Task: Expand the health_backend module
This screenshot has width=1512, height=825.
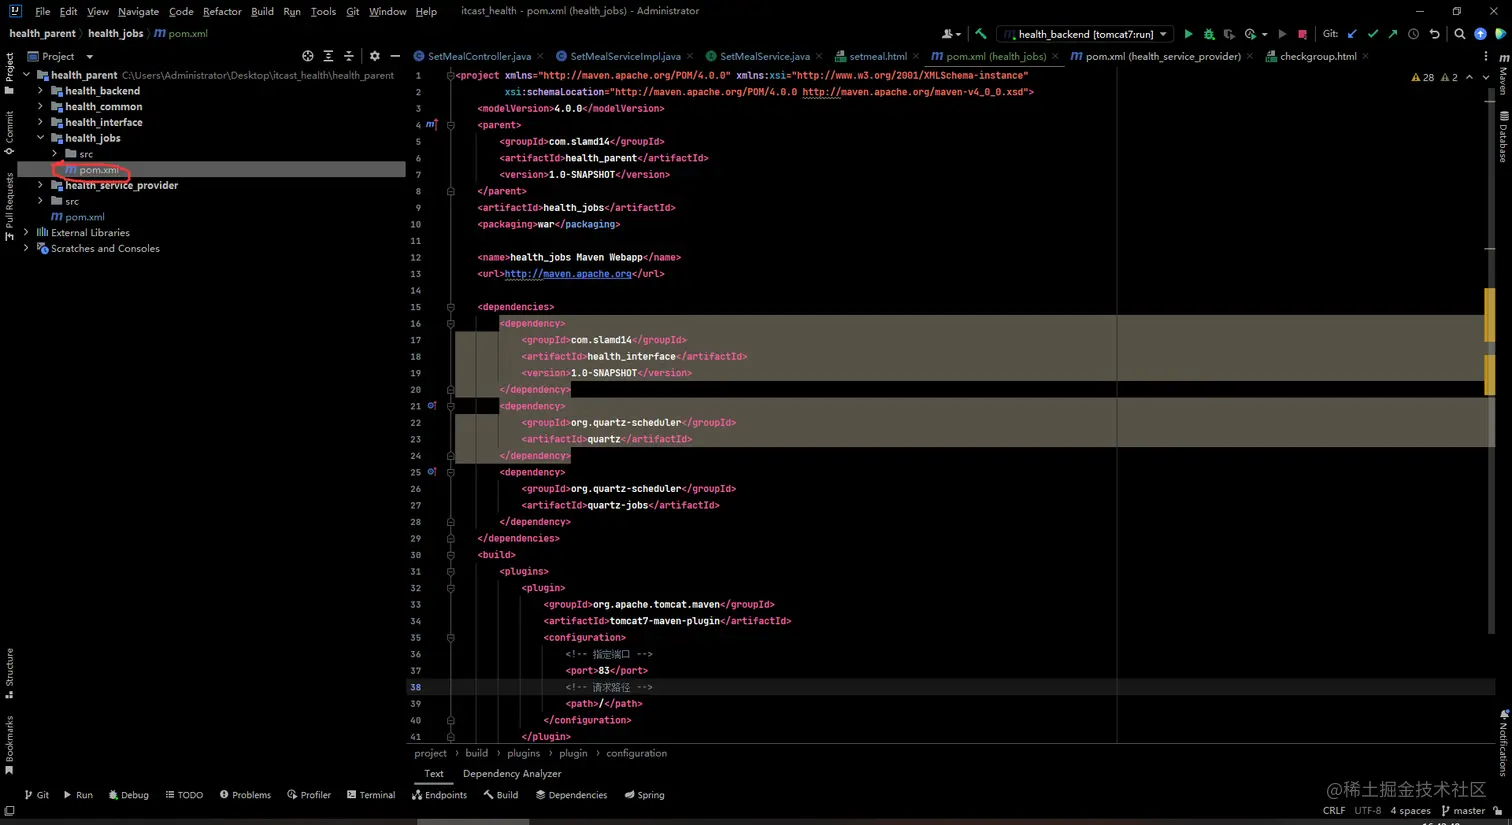Action: pyautogui.click(x=40, y=90)
